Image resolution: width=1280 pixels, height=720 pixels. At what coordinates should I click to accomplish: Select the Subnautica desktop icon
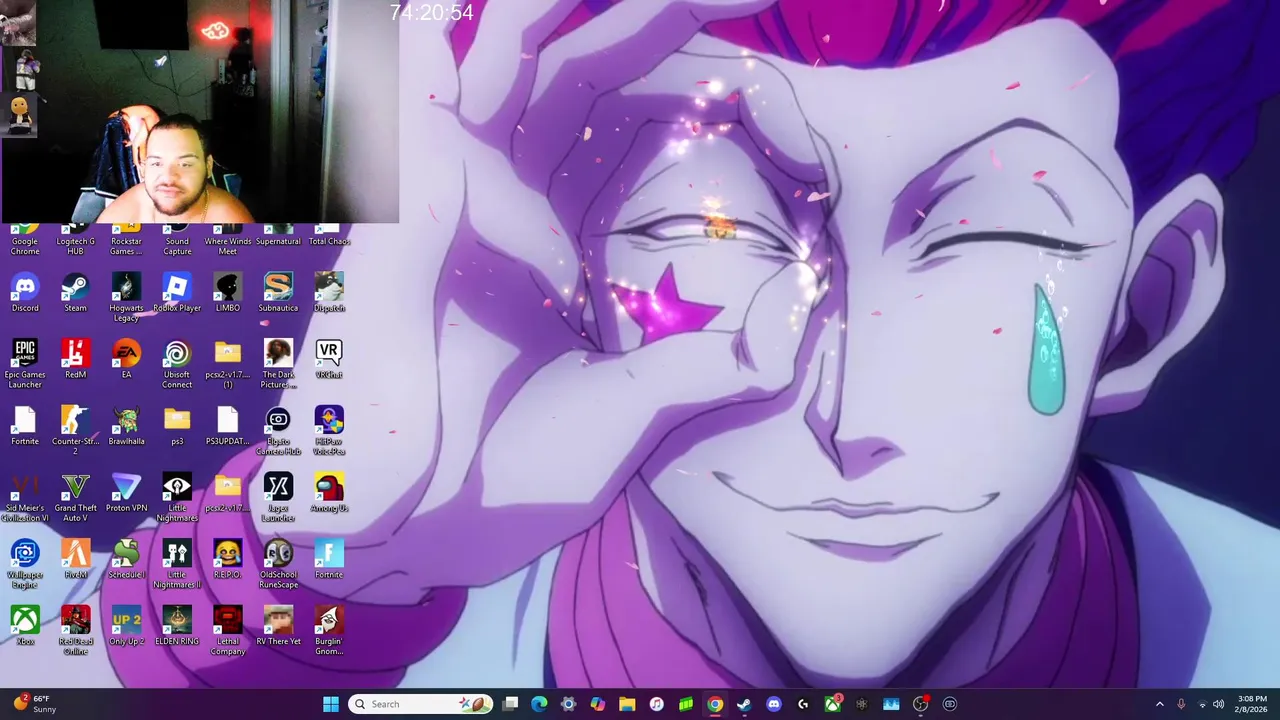278,293
